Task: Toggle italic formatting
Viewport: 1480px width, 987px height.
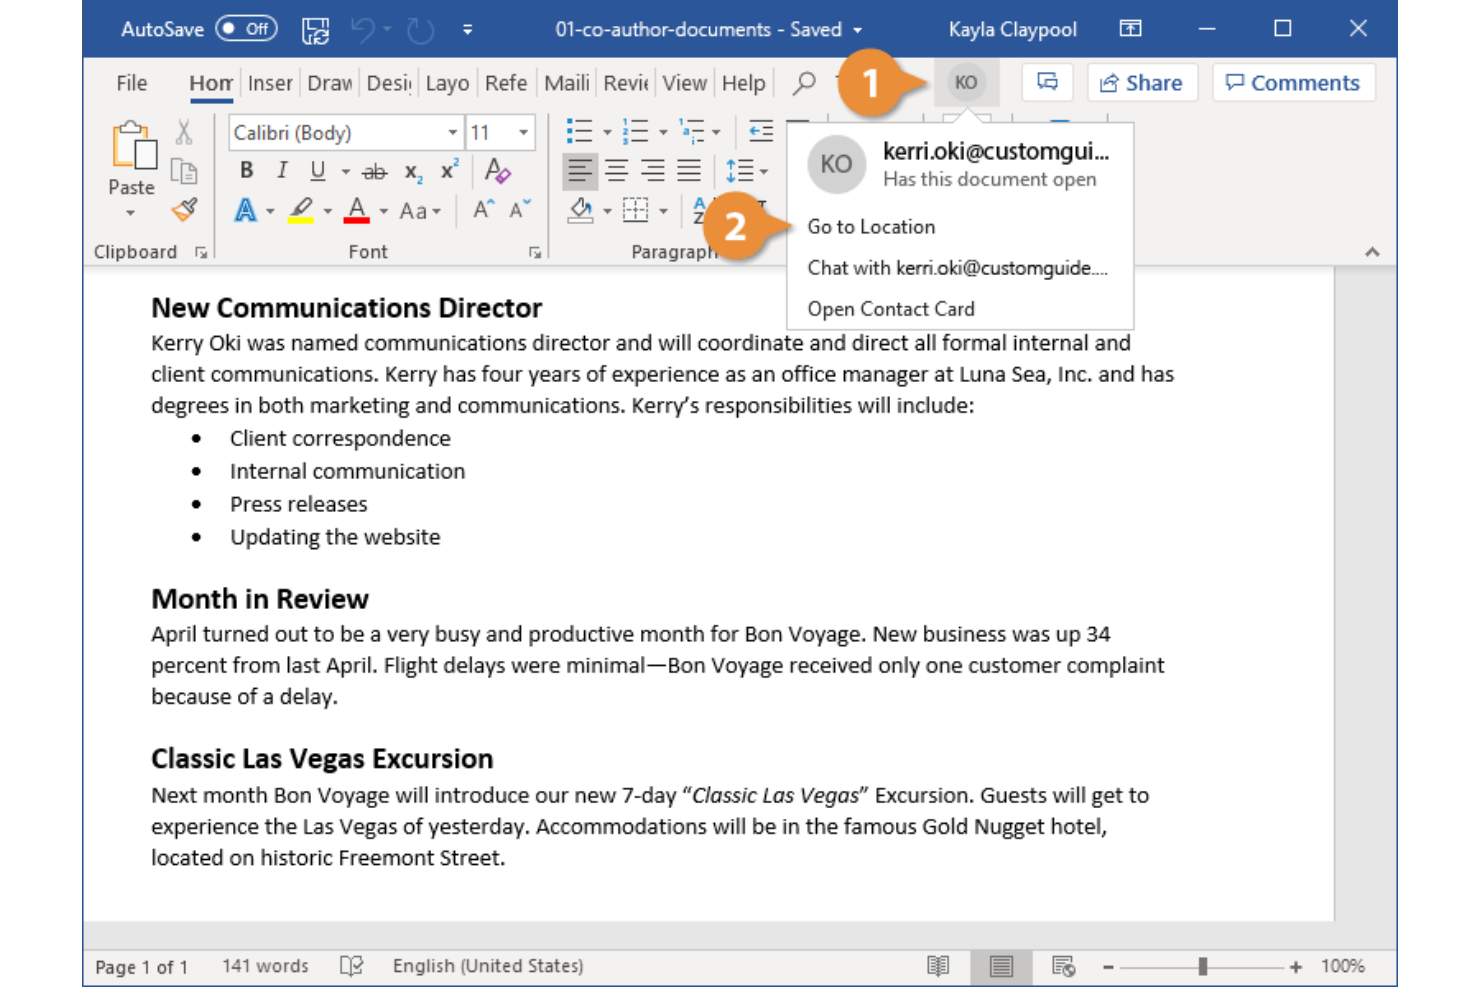Action: (x=282, y=170)
